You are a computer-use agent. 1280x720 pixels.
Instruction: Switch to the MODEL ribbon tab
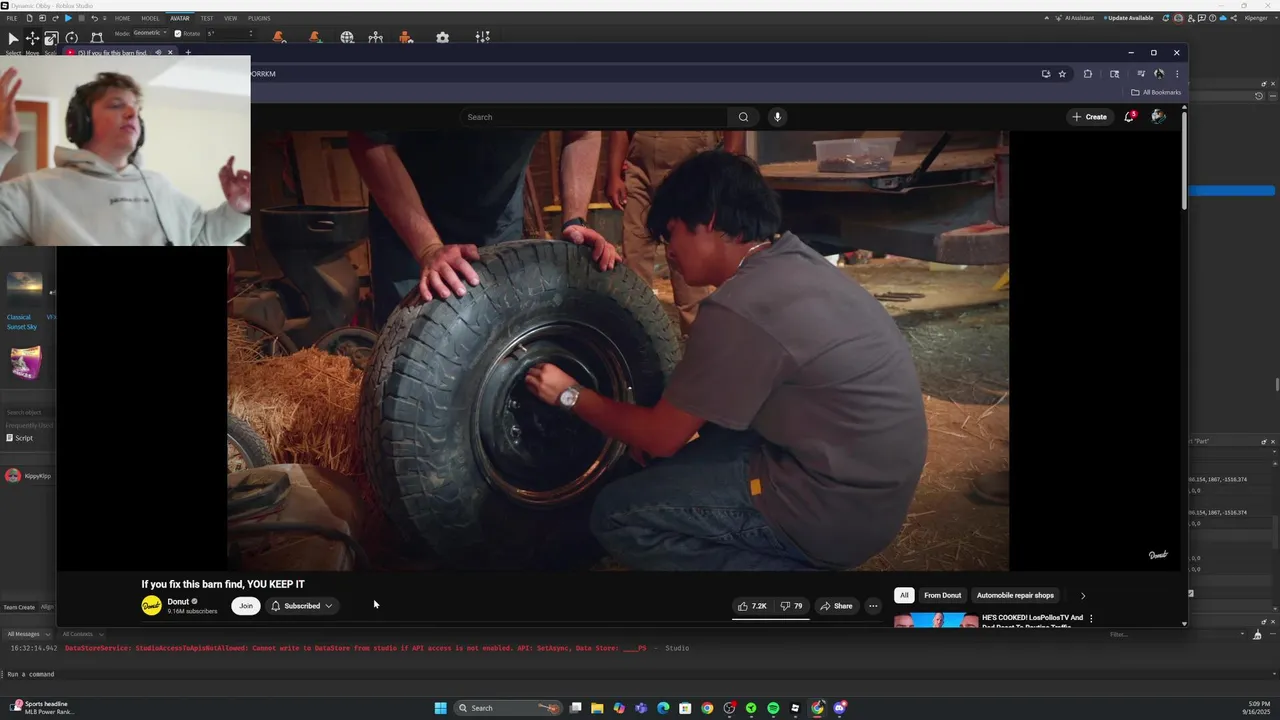coord(150,18)
